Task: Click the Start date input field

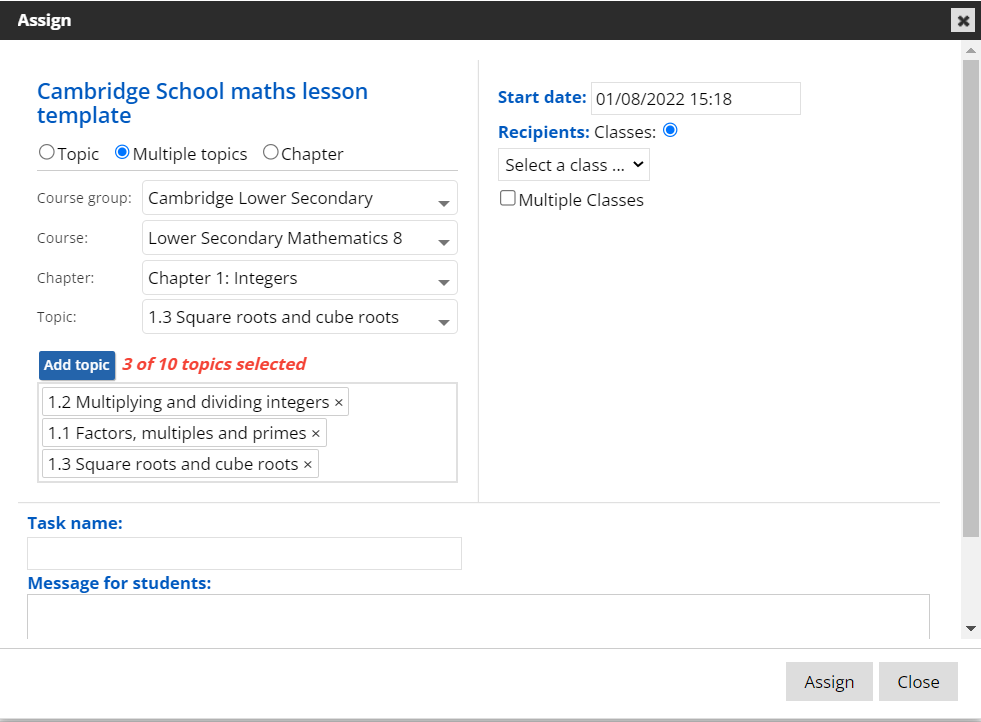Action: coord(696,99)
